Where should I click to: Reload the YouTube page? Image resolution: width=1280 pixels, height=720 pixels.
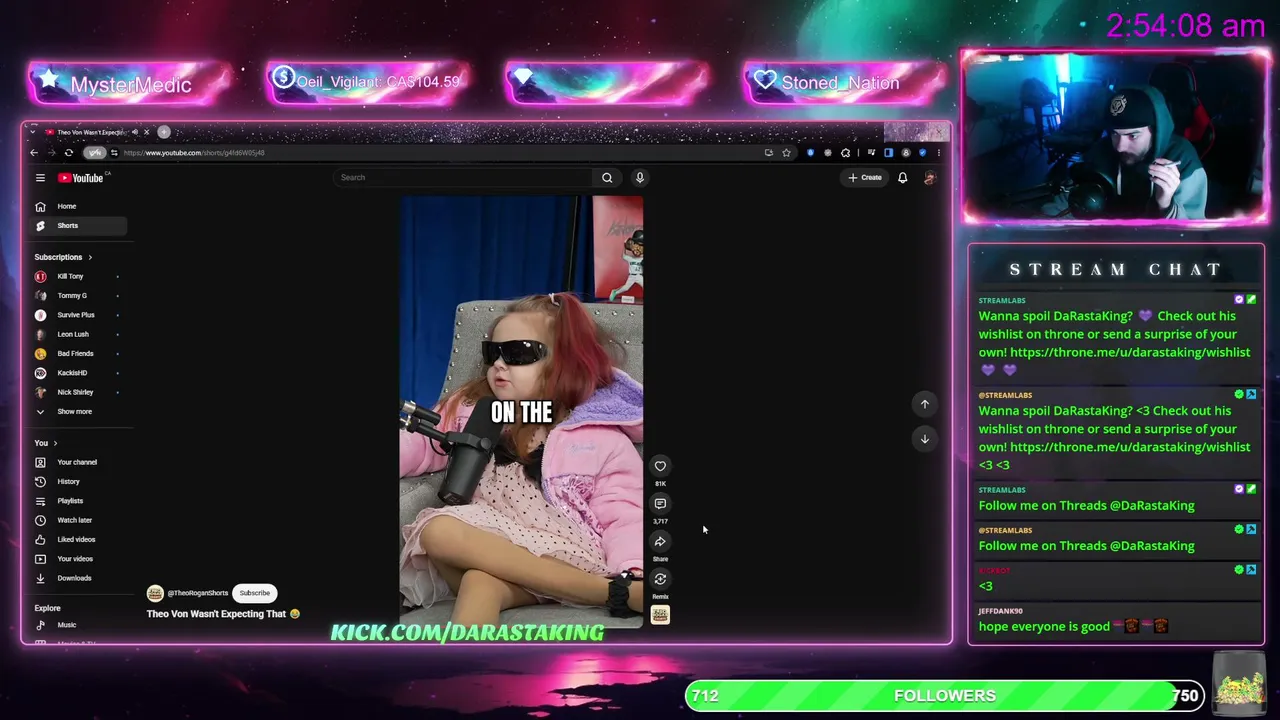(69, 153)
